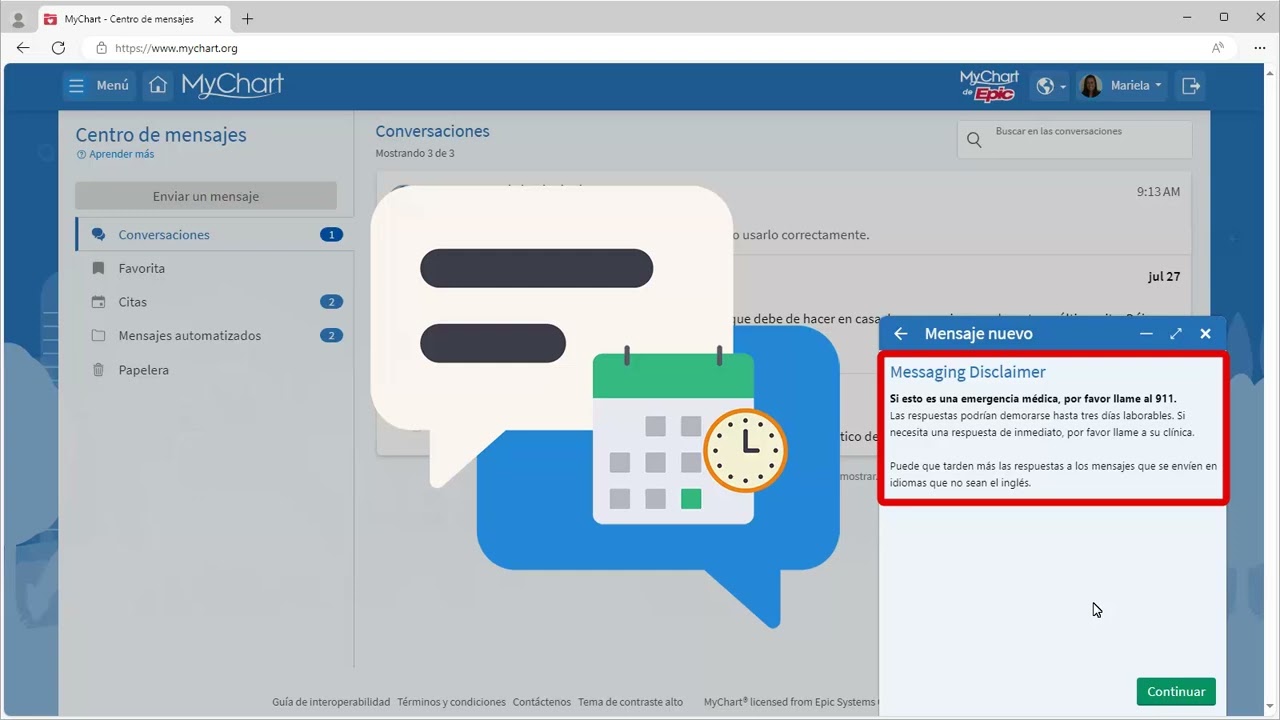1280x720 pixels.
Task: Open Términos y condiciones link
Action: coord(451,702)
